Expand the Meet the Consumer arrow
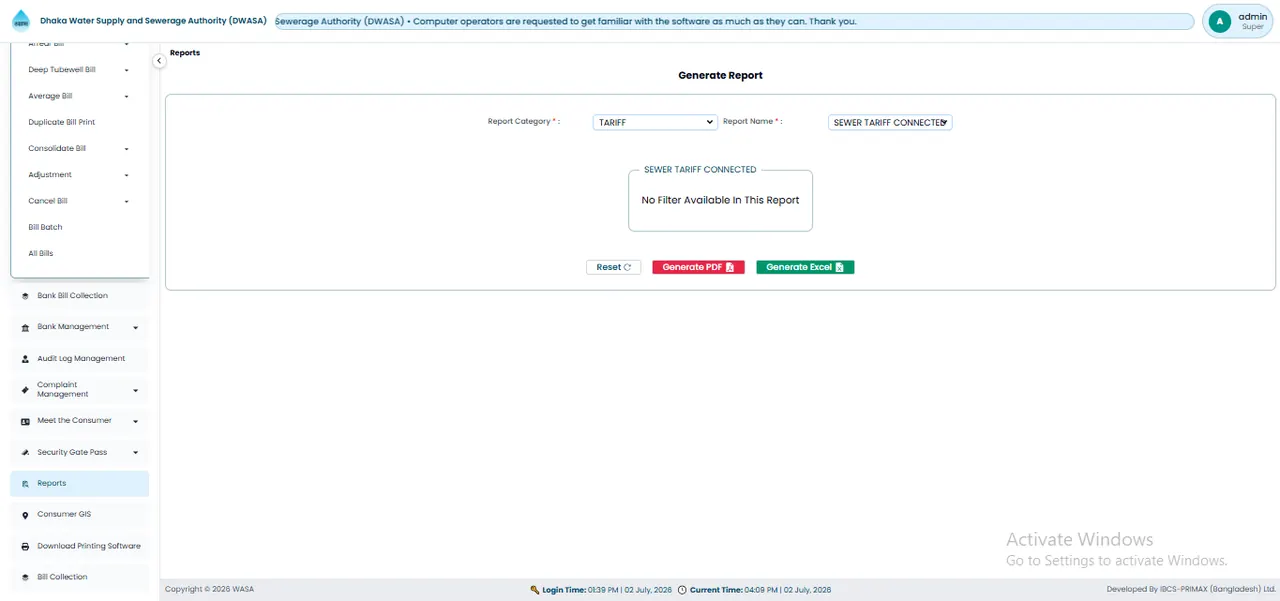The image size is (1280, 601). (x=136, y=421)
